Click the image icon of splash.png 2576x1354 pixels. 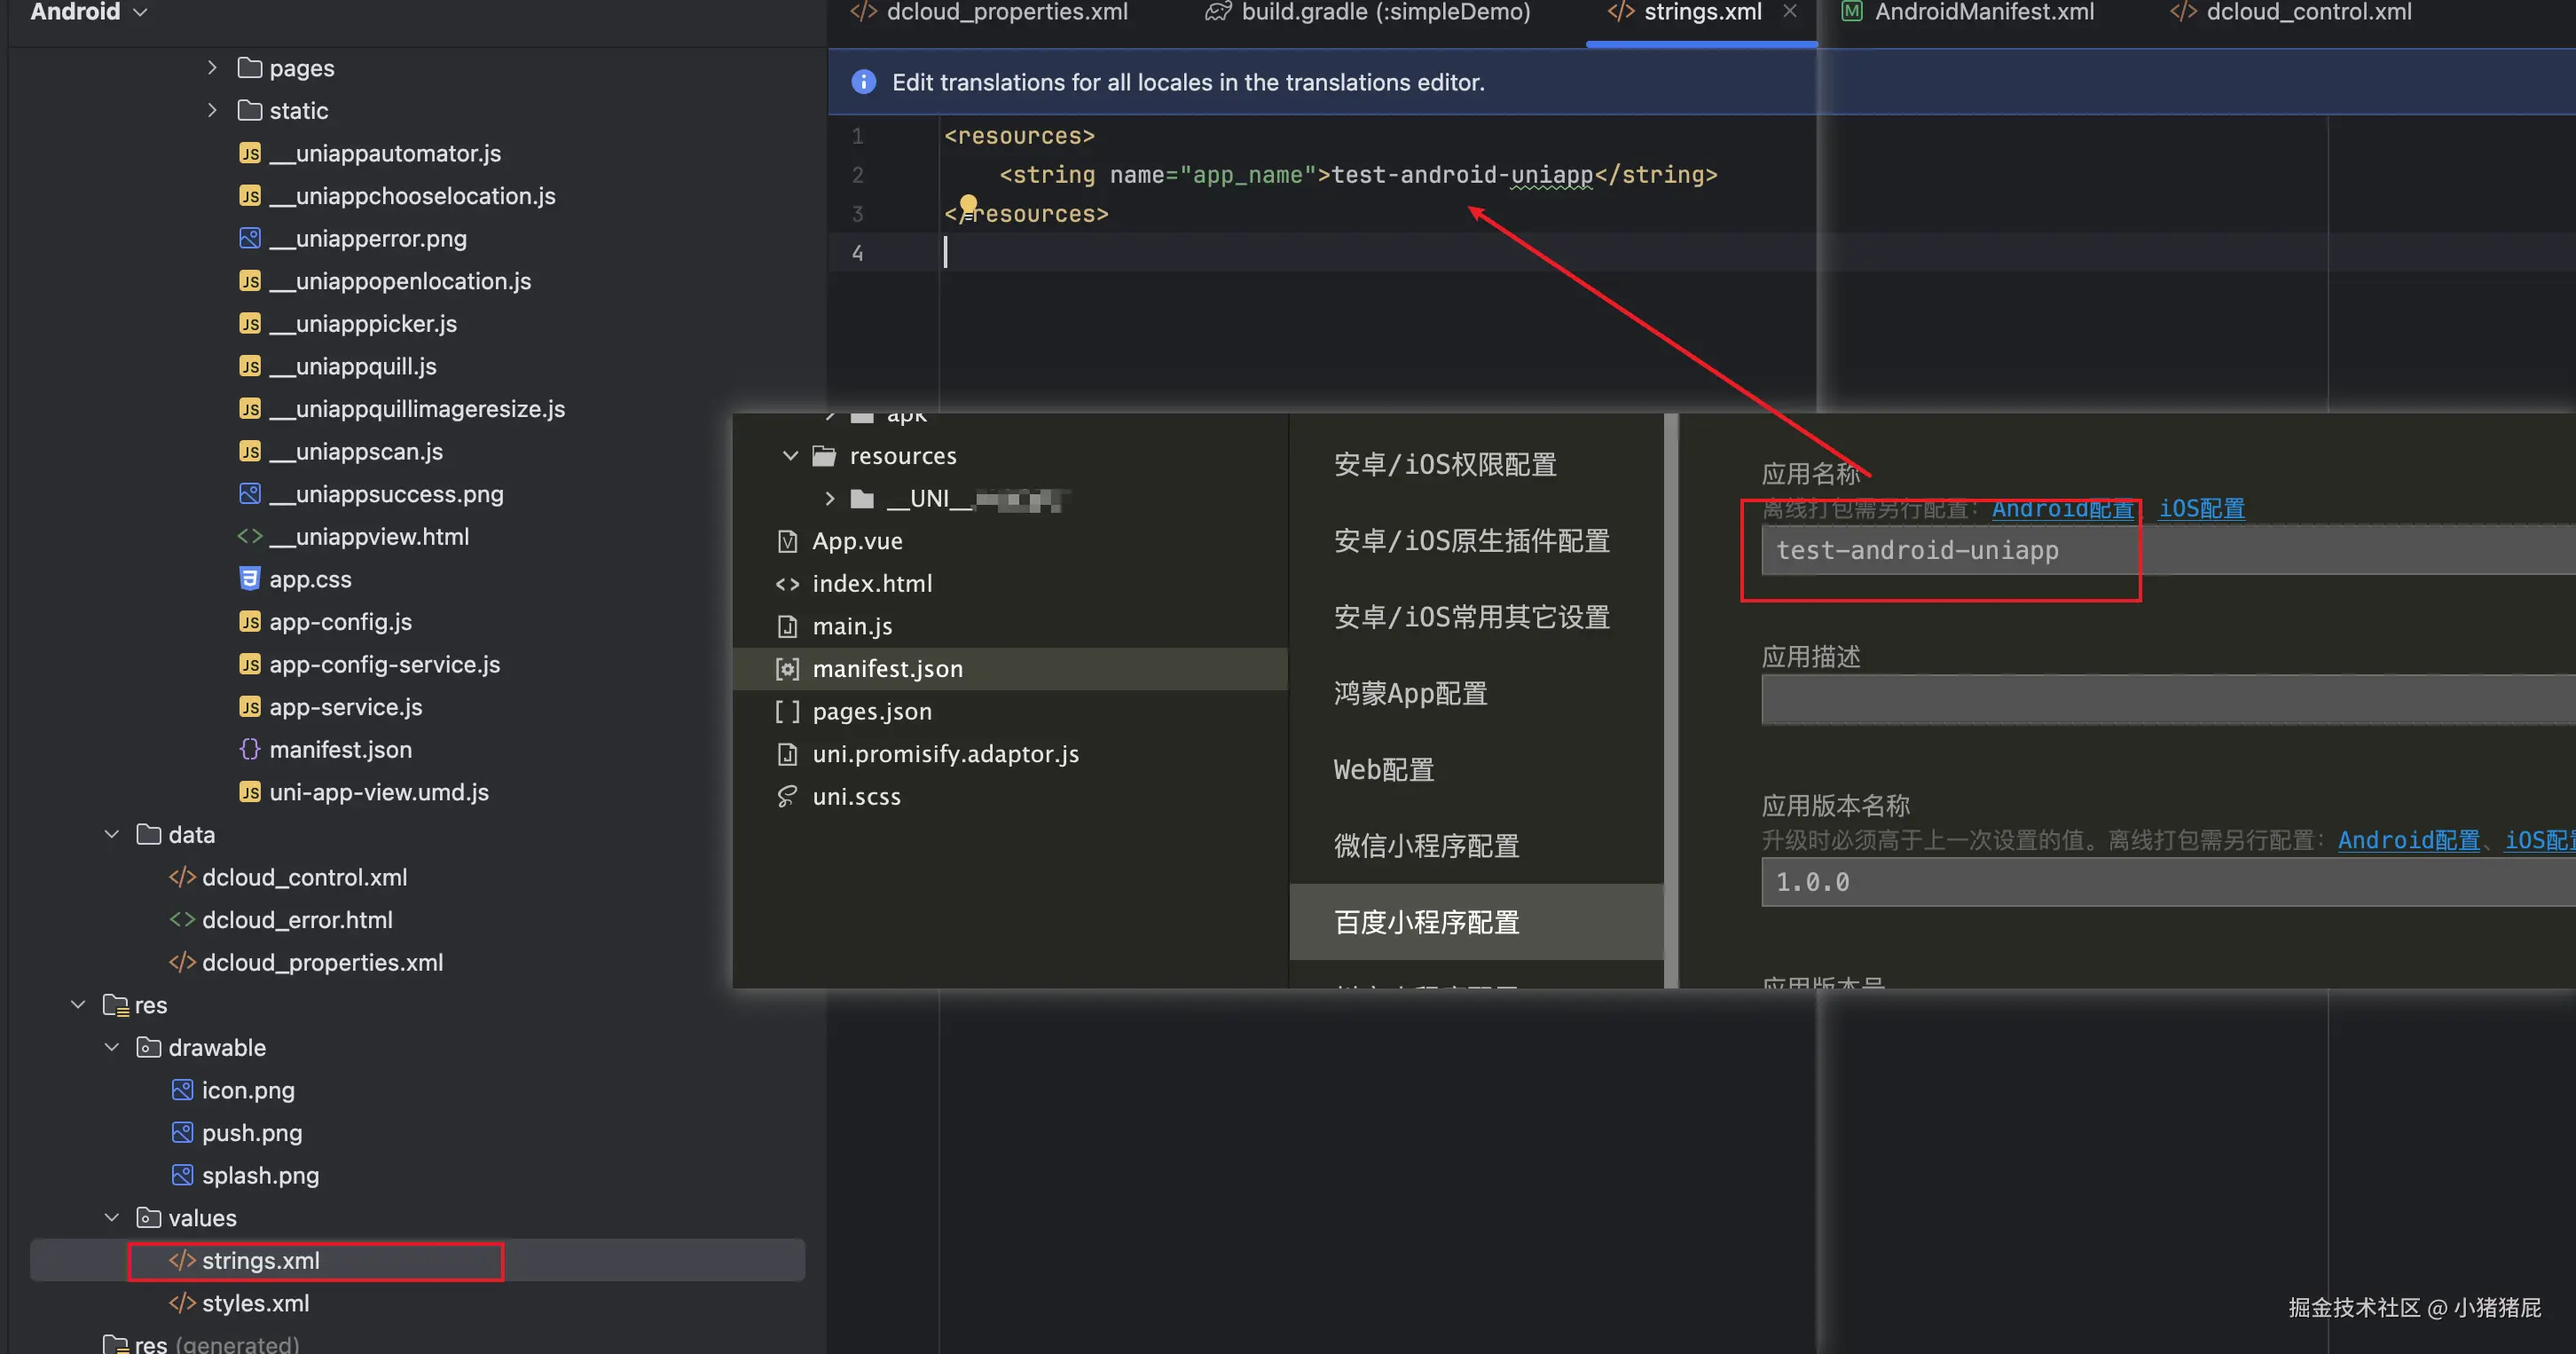click(182, 1175)
